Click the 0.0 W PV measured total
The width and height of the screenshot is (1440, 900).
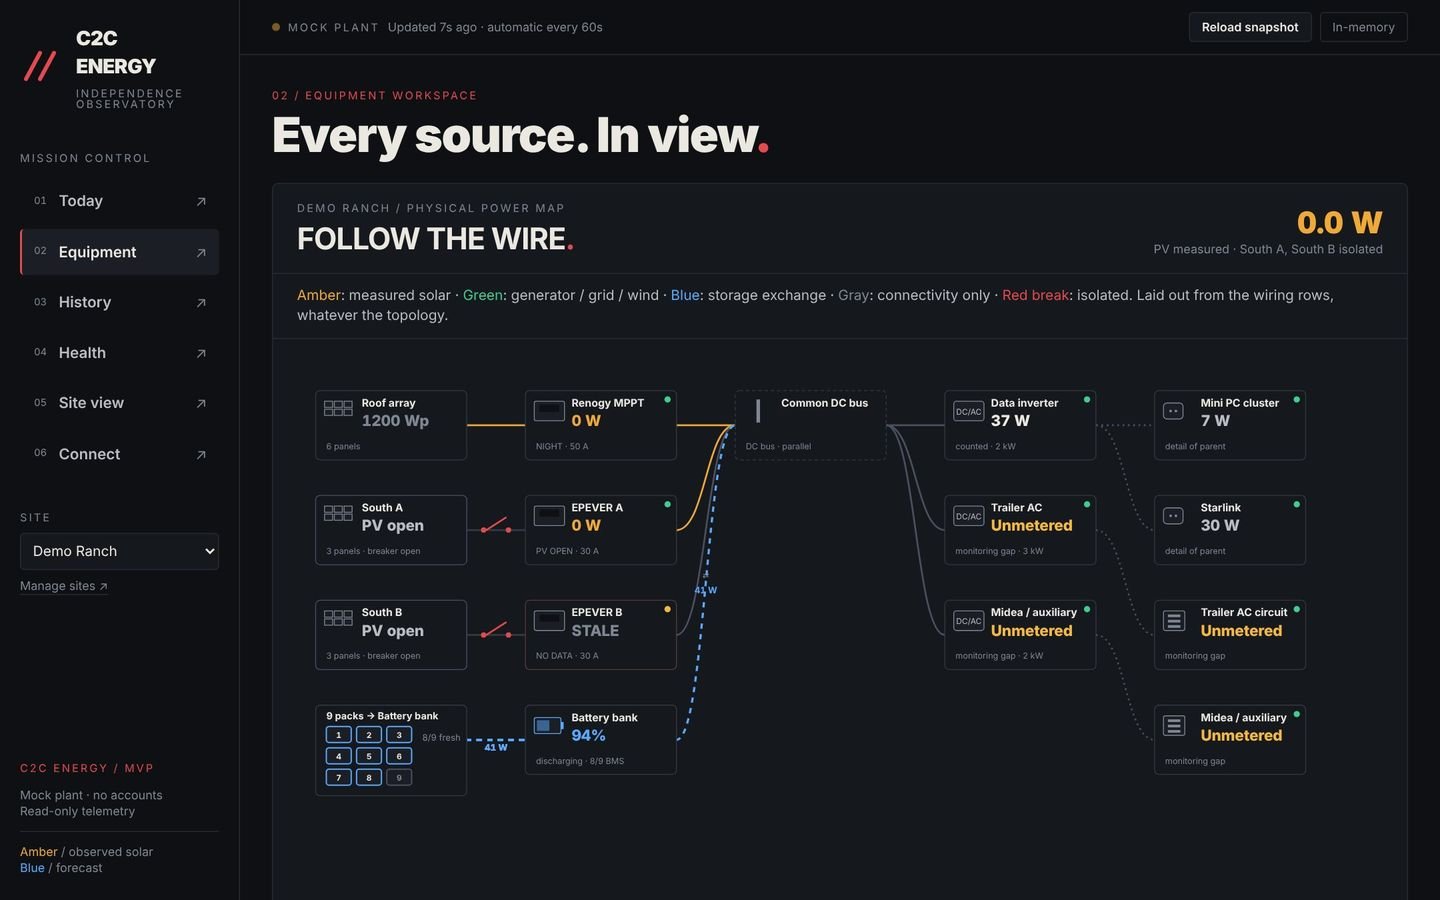click(1340, 222)
